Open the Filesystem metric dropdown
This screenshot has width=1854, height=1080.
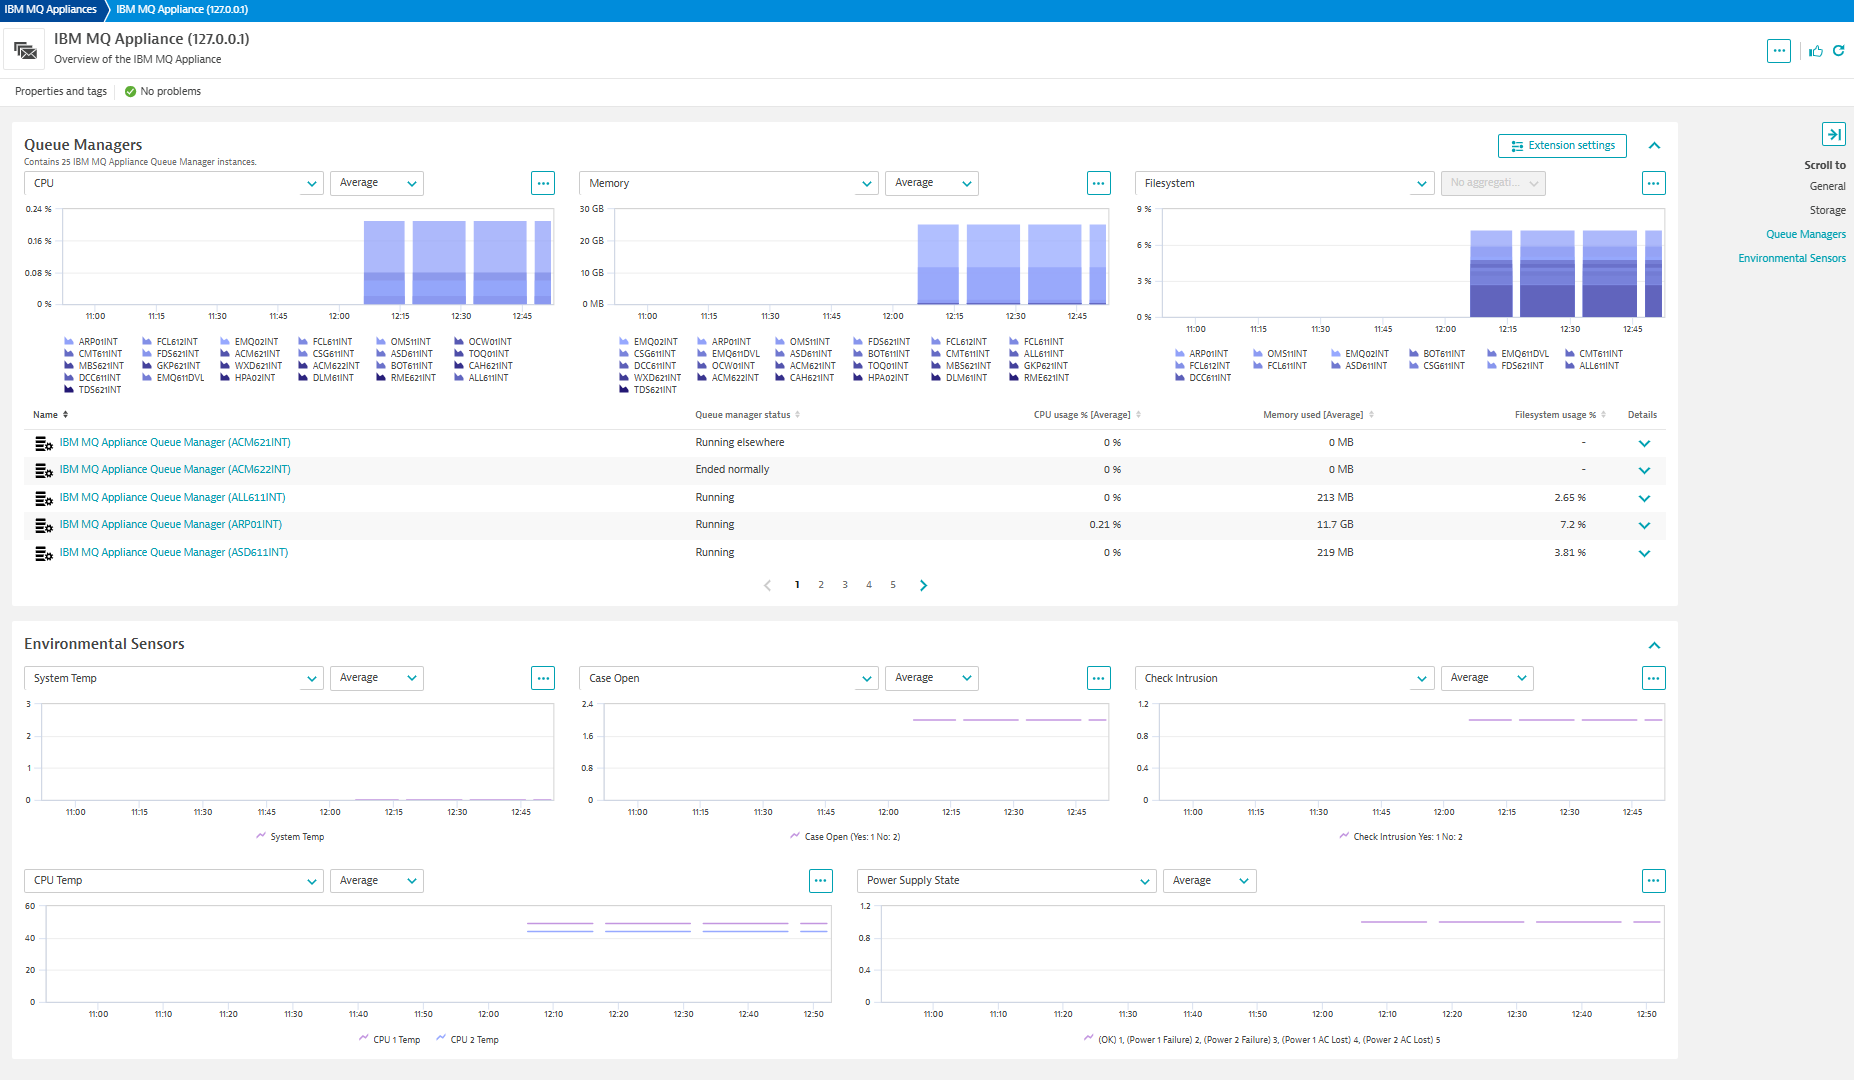[x=1285, y=183]
